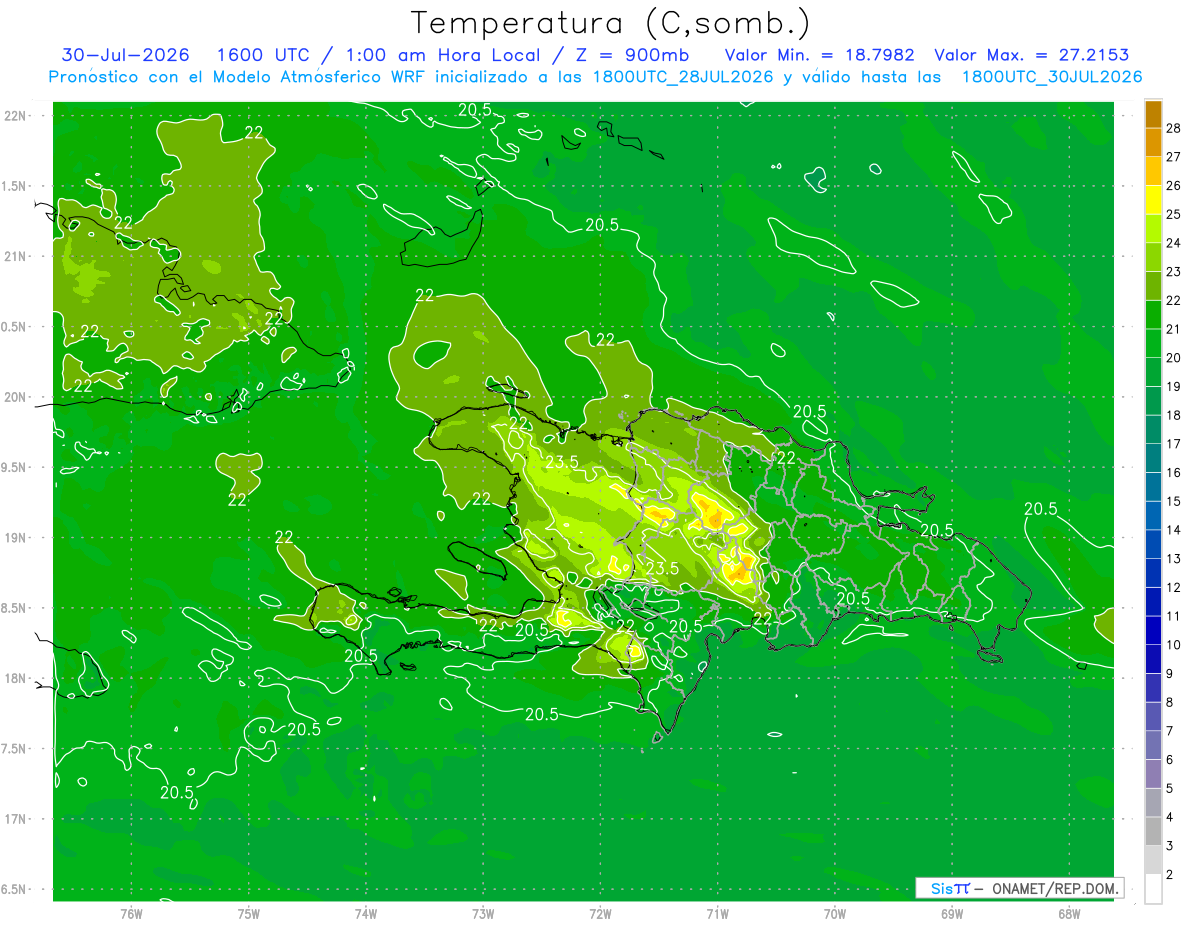The height and width of the screenshot is (927, 1200).
Task: Pick the green swatch between 20 and 21
Action: click(1153, 343)
